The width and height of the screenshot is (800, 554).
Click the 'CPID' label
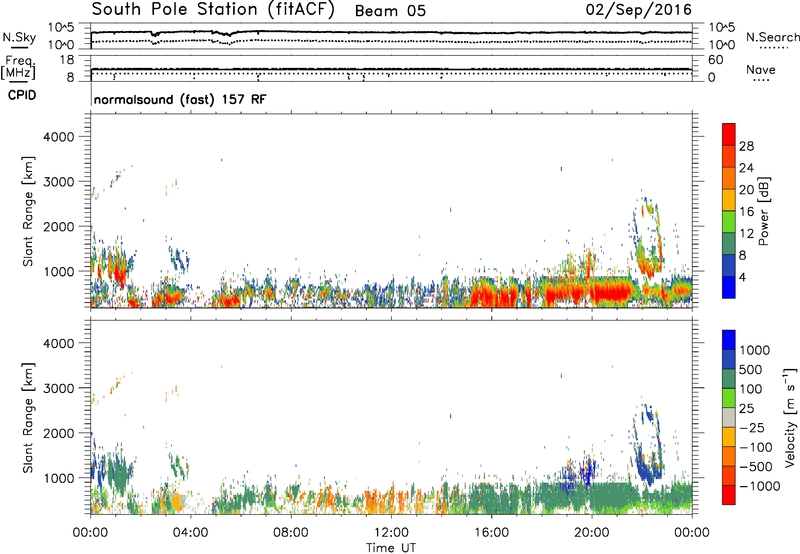click(22, 95)
